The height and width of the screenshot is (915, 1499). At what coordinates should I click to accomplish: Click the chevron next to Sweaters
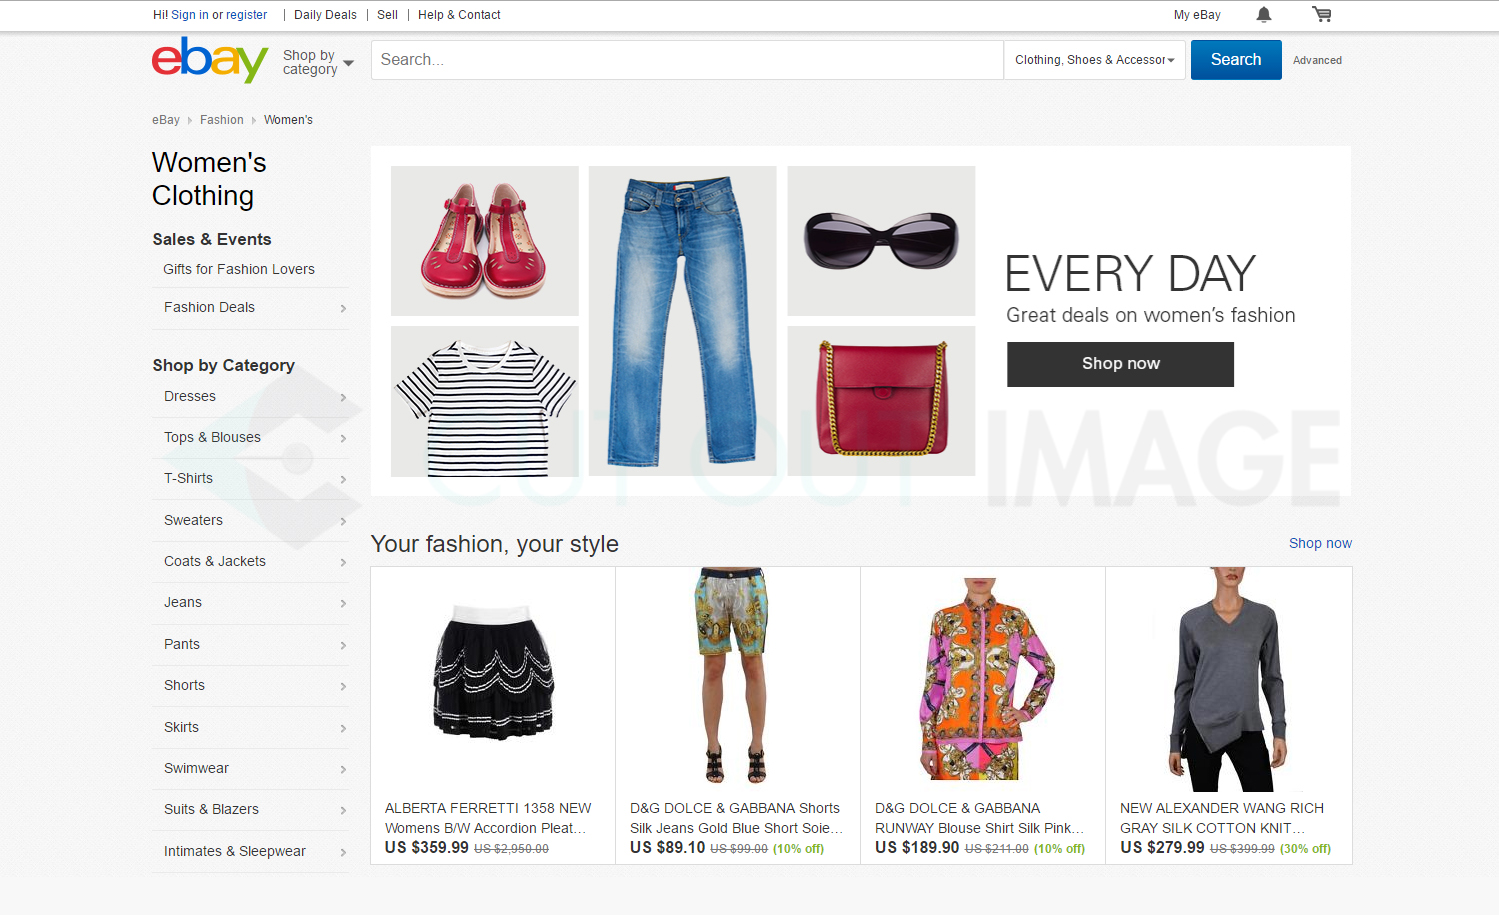(x=343, y=521)
